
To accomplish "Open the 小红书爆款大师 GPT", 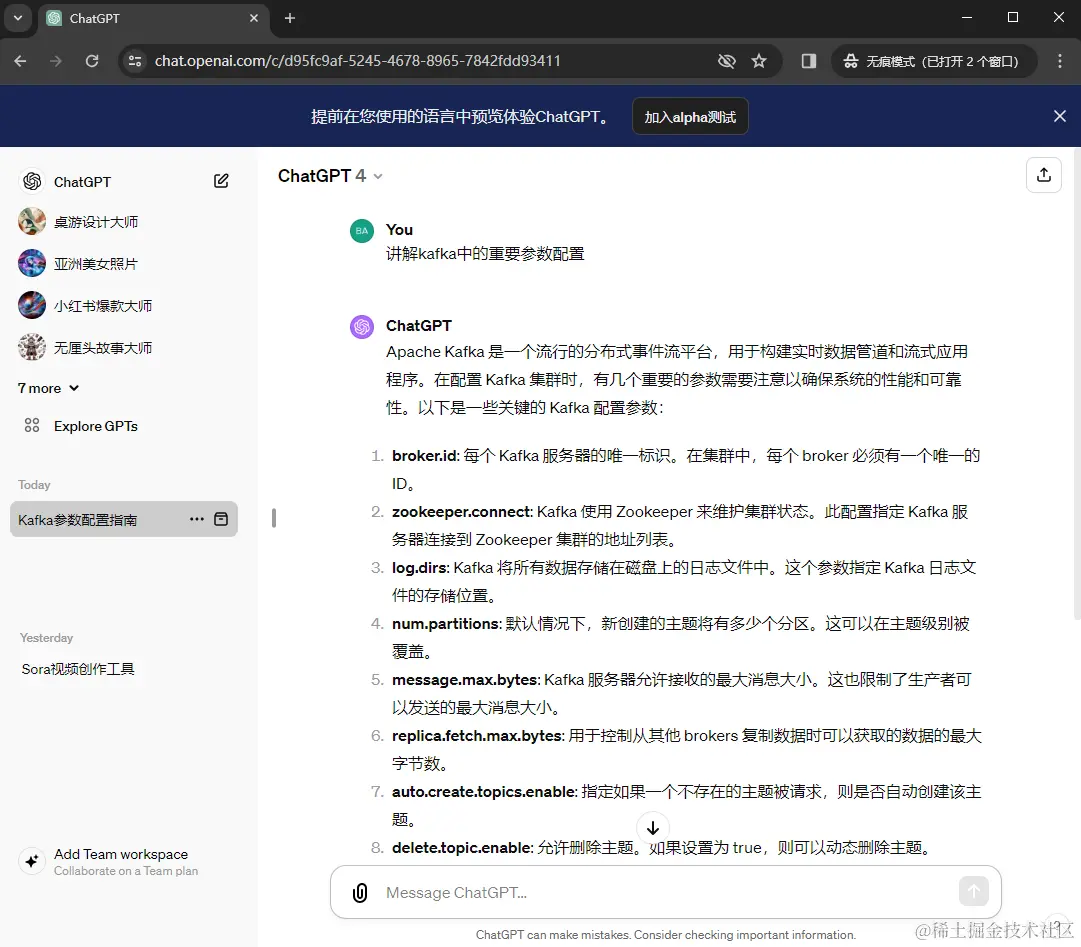I will pos(103,305).
